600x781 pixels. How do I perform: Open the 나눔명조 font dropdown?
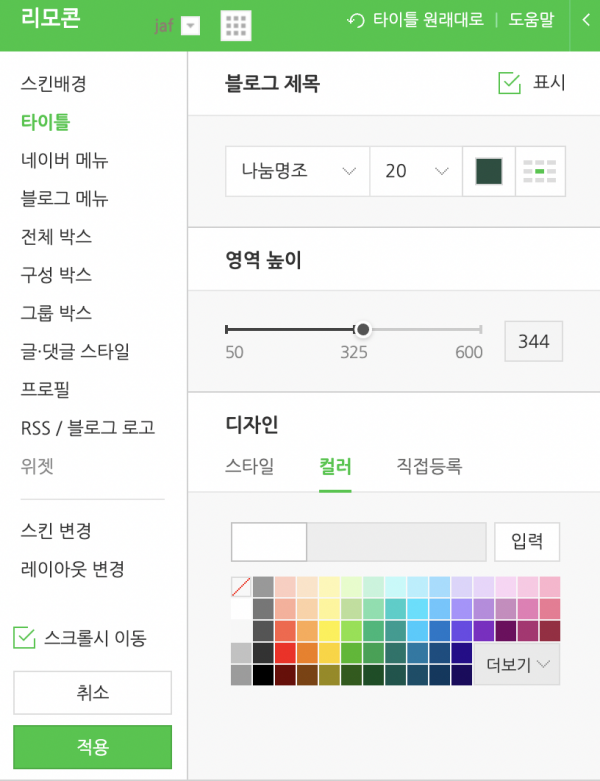coord(298,172)
